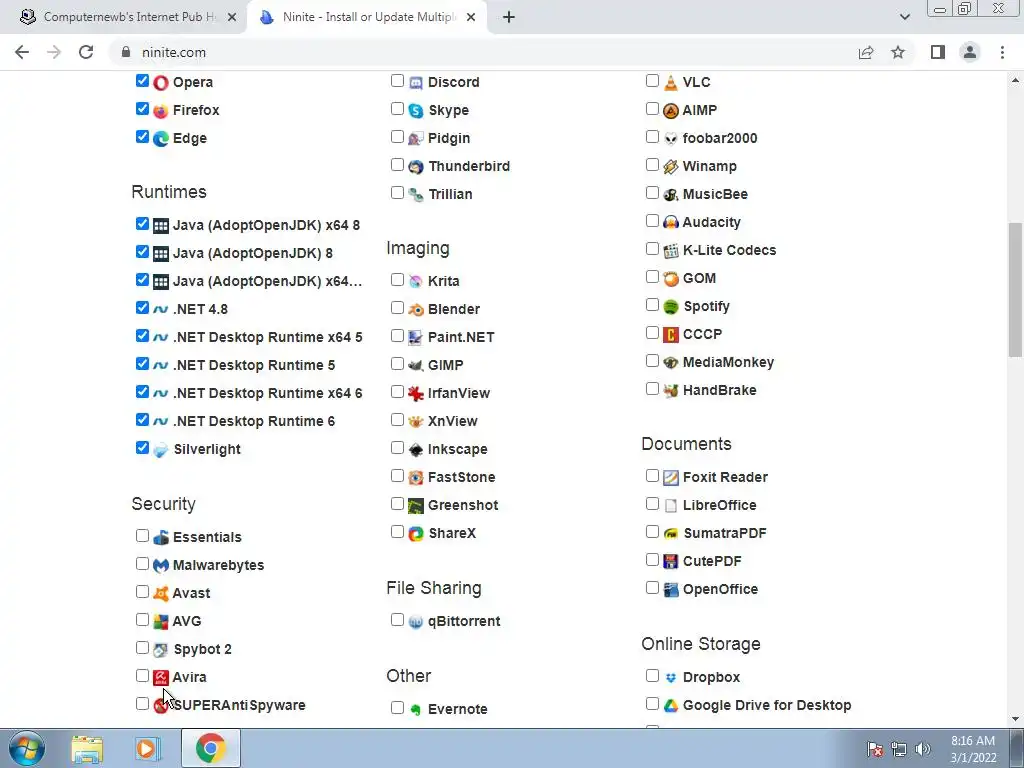Close the Computernewb tab
1024x768 pixels.
tap(232, 18)
